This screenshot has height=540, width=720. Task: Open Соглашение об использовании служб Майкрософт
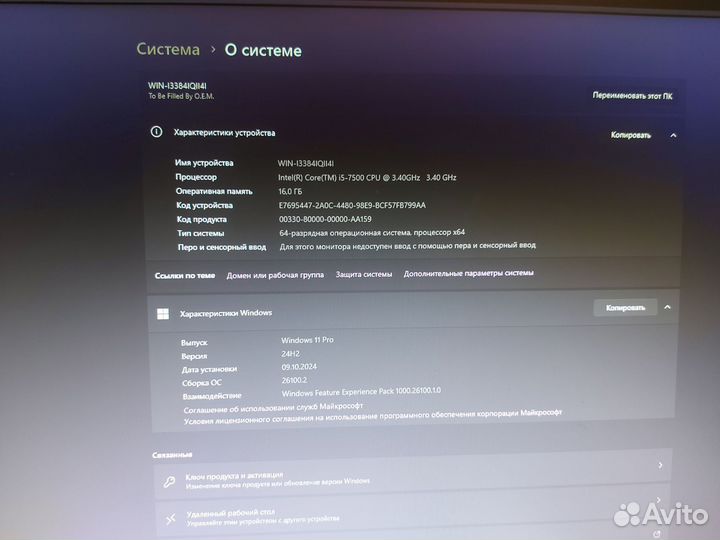pos(273,408)
